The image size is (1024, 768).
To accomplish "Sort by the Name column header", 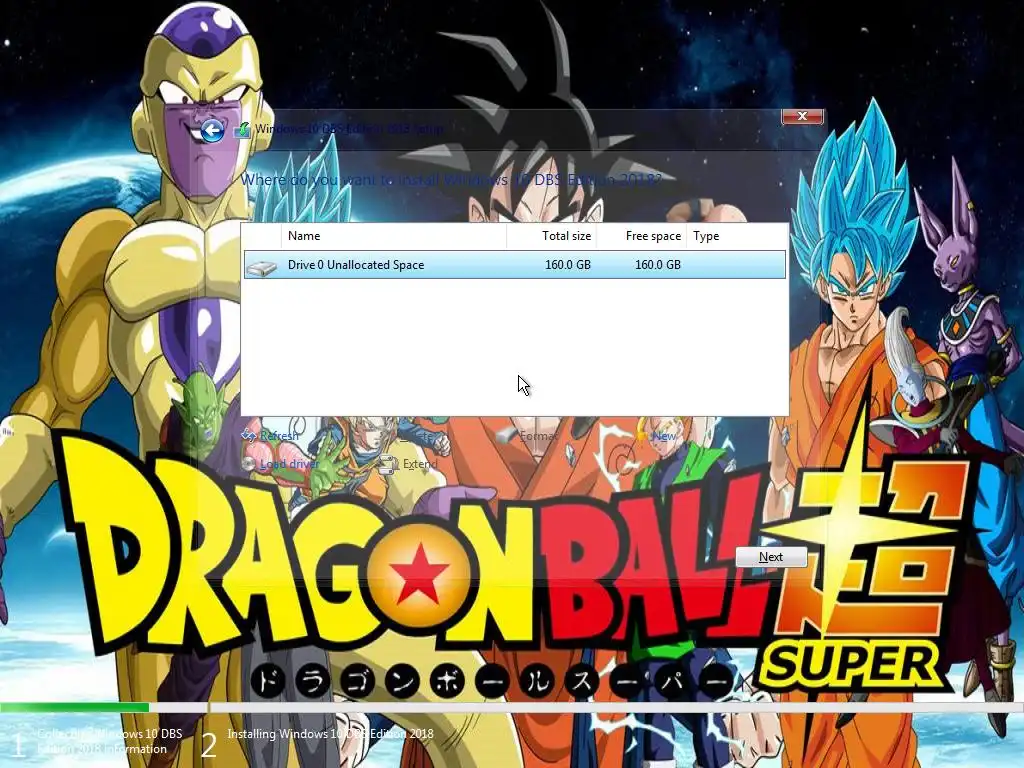I will (x=394, y=236).
